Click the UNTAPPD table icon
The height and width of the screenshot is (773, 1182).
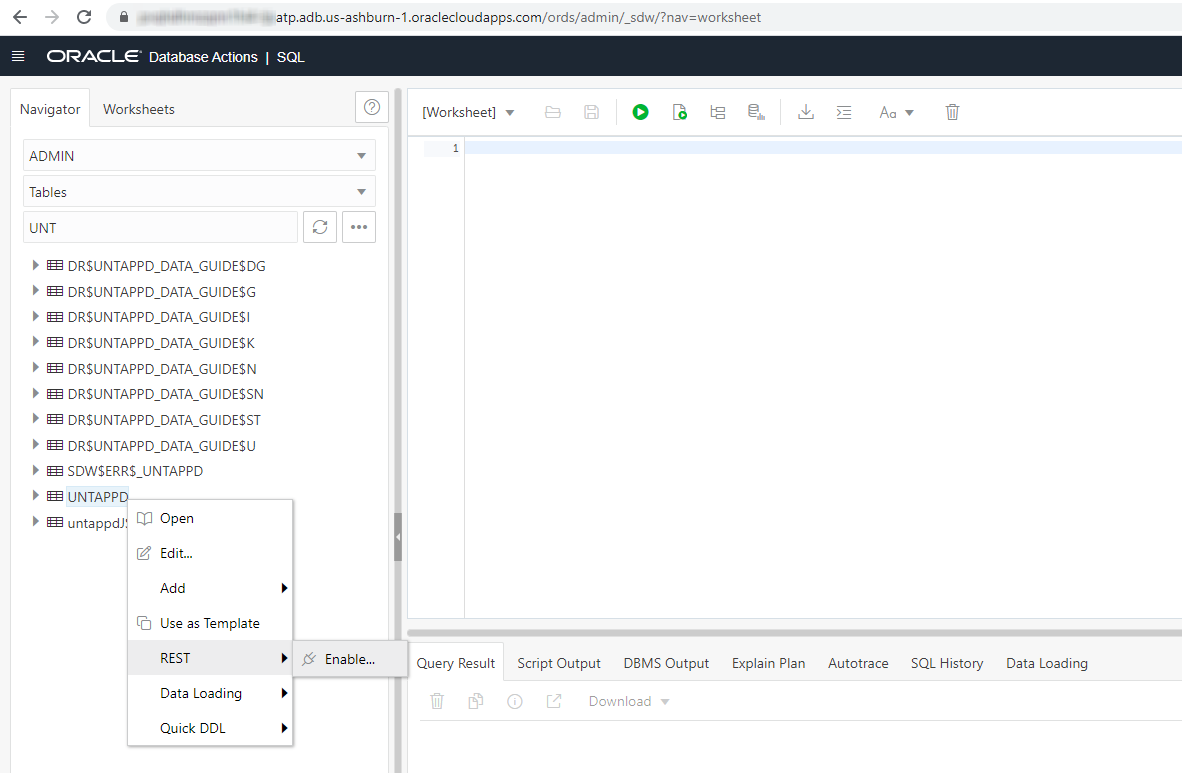pos(55,496)
